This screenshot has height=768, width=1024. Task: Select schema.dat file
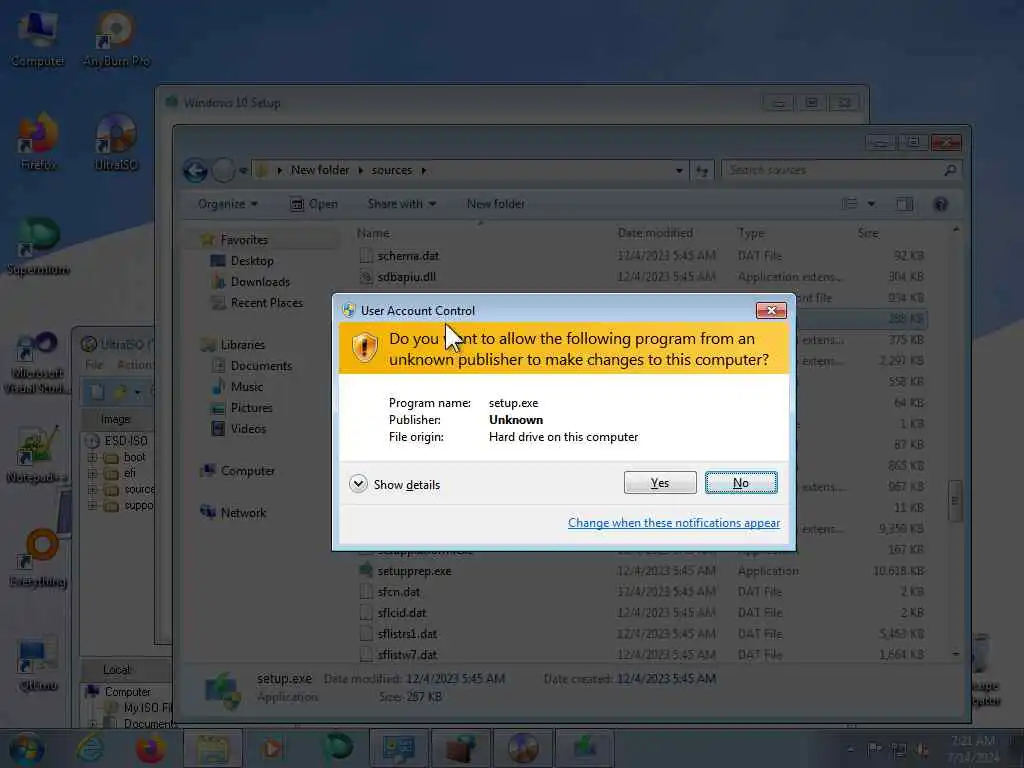click(x=408, y=255)
